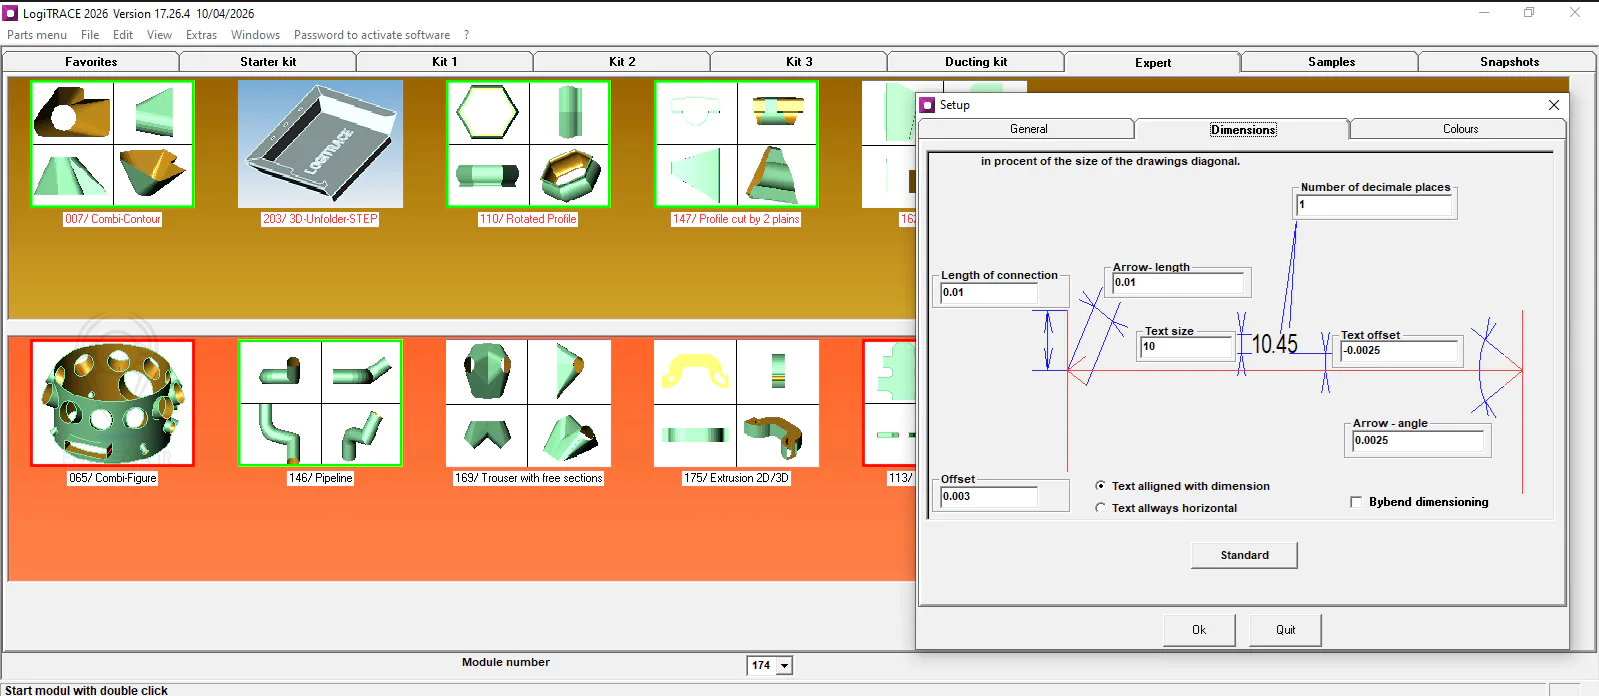
Task: Open Password to activate software menu
Action: pos(372,35)
